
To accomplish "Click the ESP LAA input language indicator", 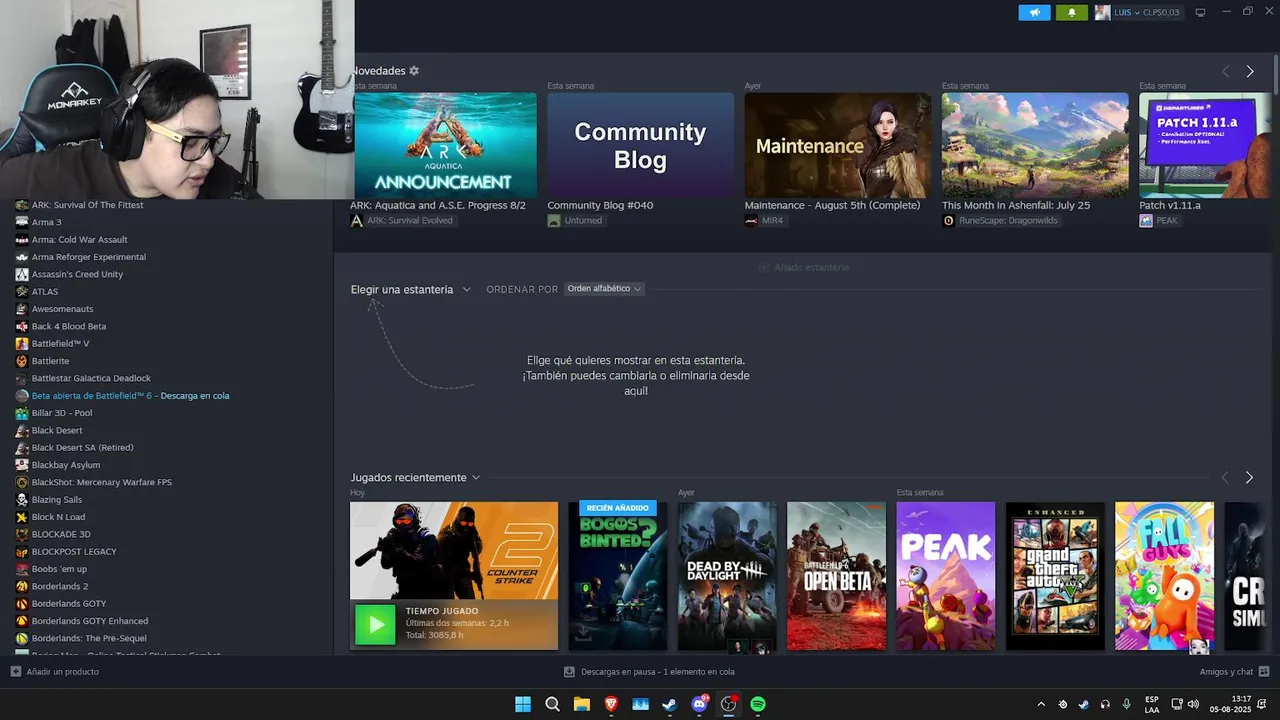I will pyautogui.click(x=1152, y=704).
